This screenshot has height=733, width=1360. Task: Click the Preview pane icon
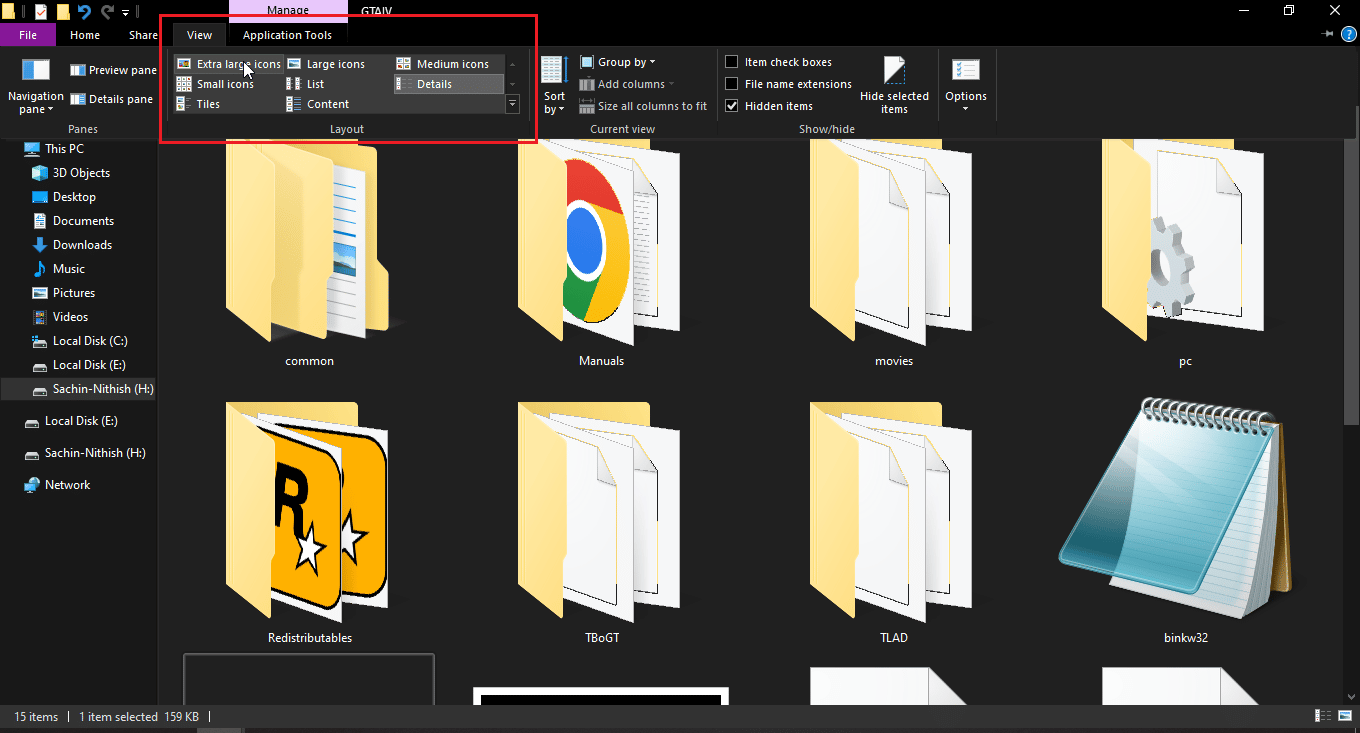click(77, 70)
